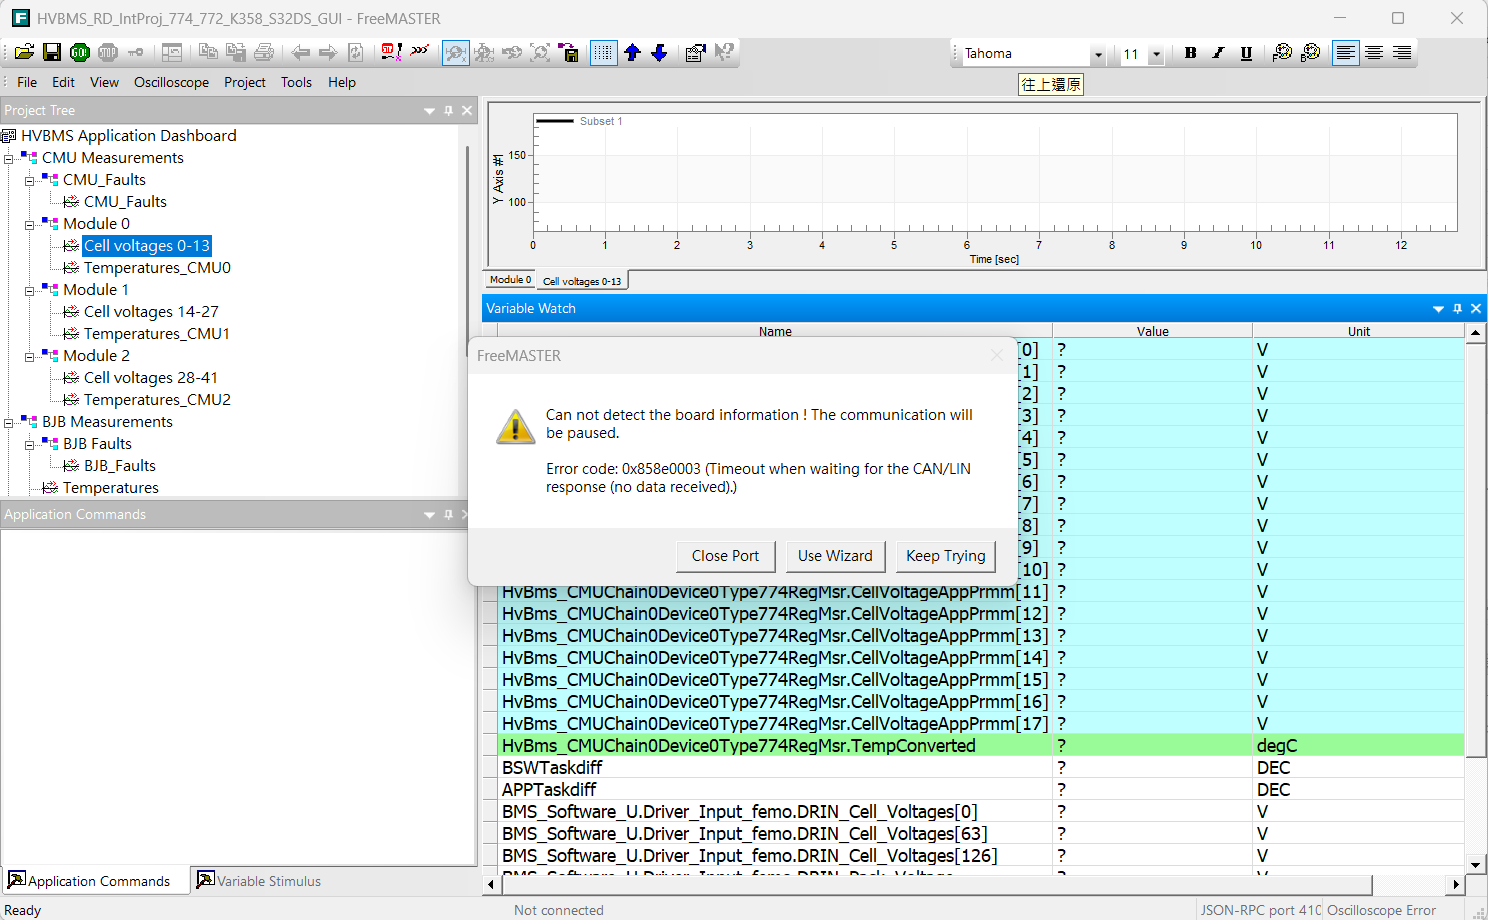Switch to the Variable Stimulus tab
The height and width of the screenshot is (920, 1488).
click(x=259, y=881)
